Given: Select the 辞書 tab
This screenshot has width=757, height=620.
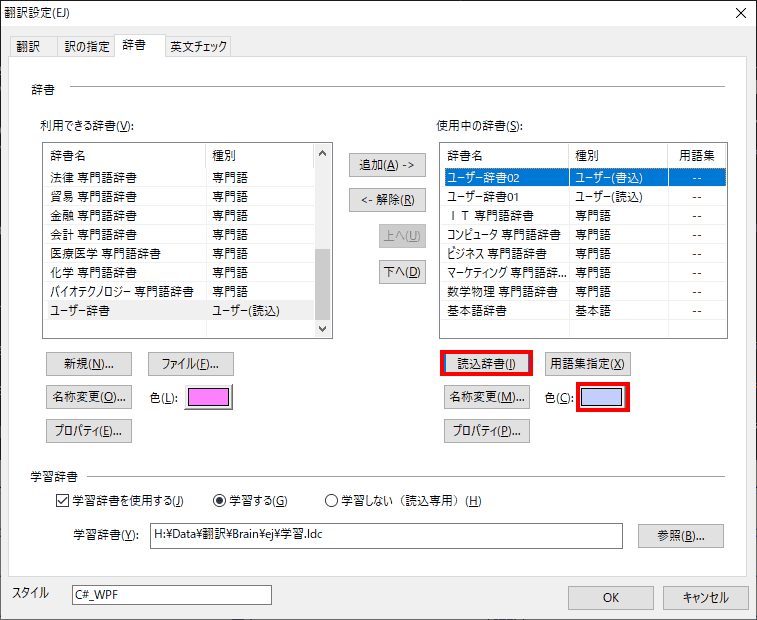Looking at the screenshot, I should (140, 45).
